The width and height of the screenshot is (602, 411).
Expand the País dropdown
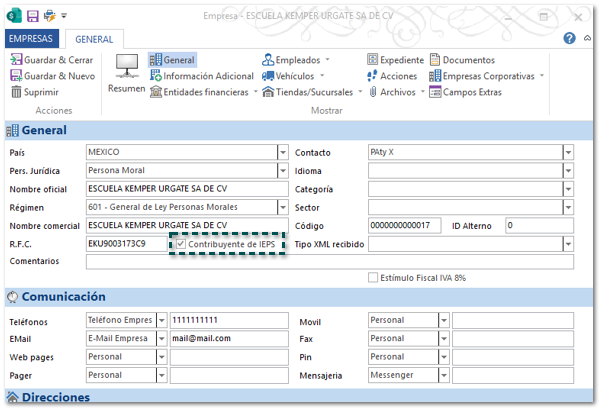click(x=283, y=153)
